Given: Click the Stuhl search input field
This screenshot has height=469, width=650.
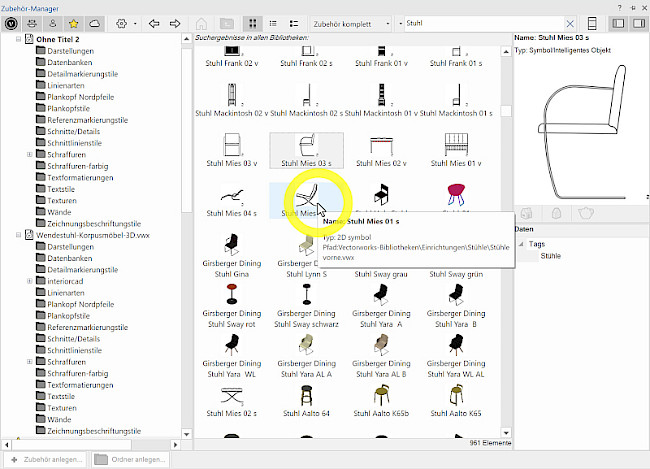Looking at the screenshot, I should 480,22.
